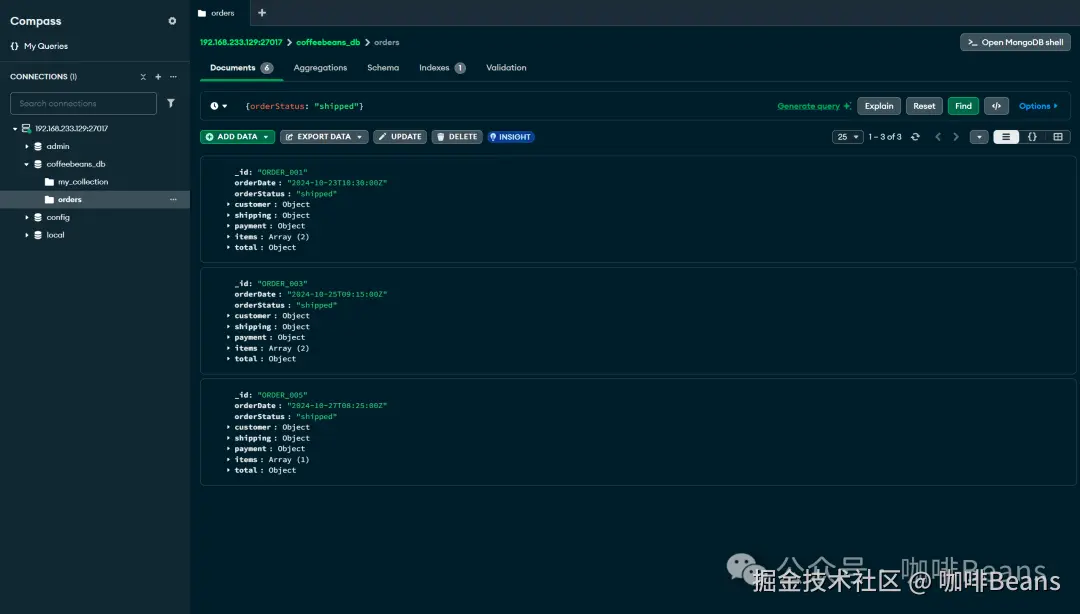Image resolution: width=1080 pixels, height=614 pixels.
Task: Open My Queries in sidebar
Action: tap(39, 46)
